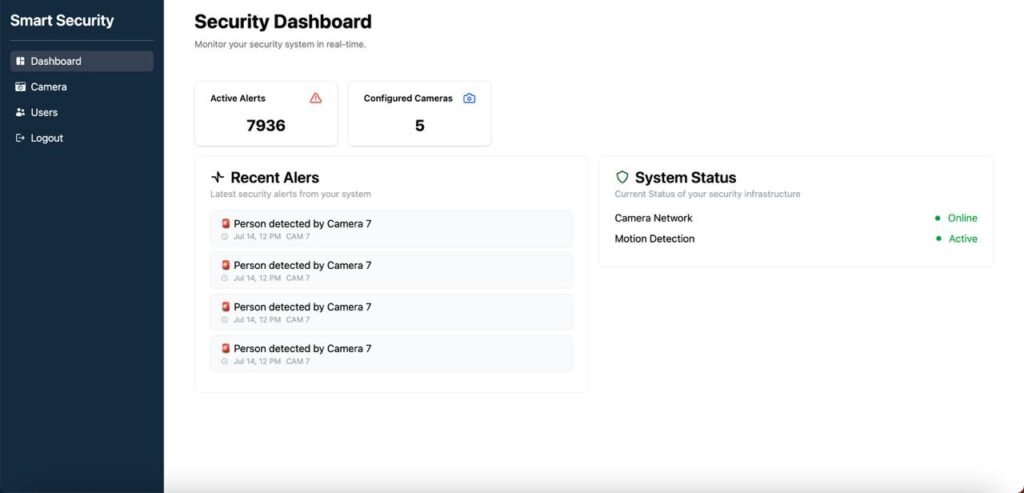Click the red siren icon on first alert
Viewport: 1024px width, 493px height.
point(226,224)
